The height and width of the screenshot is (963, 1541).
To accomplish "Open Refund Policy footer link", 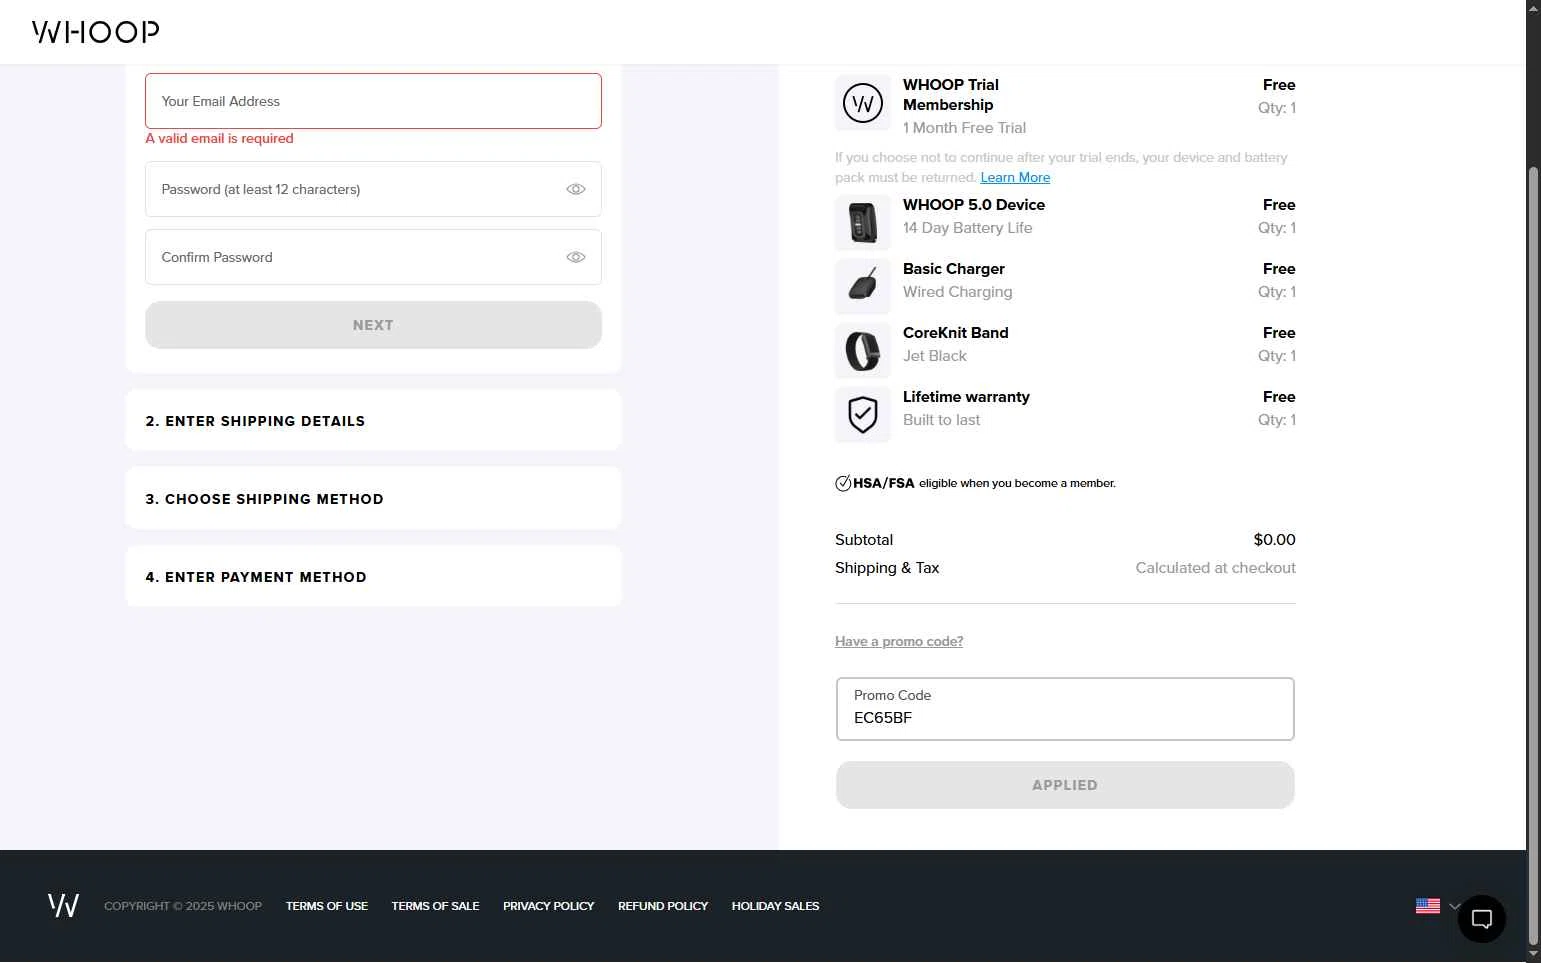I will click(x=663, y=906).
